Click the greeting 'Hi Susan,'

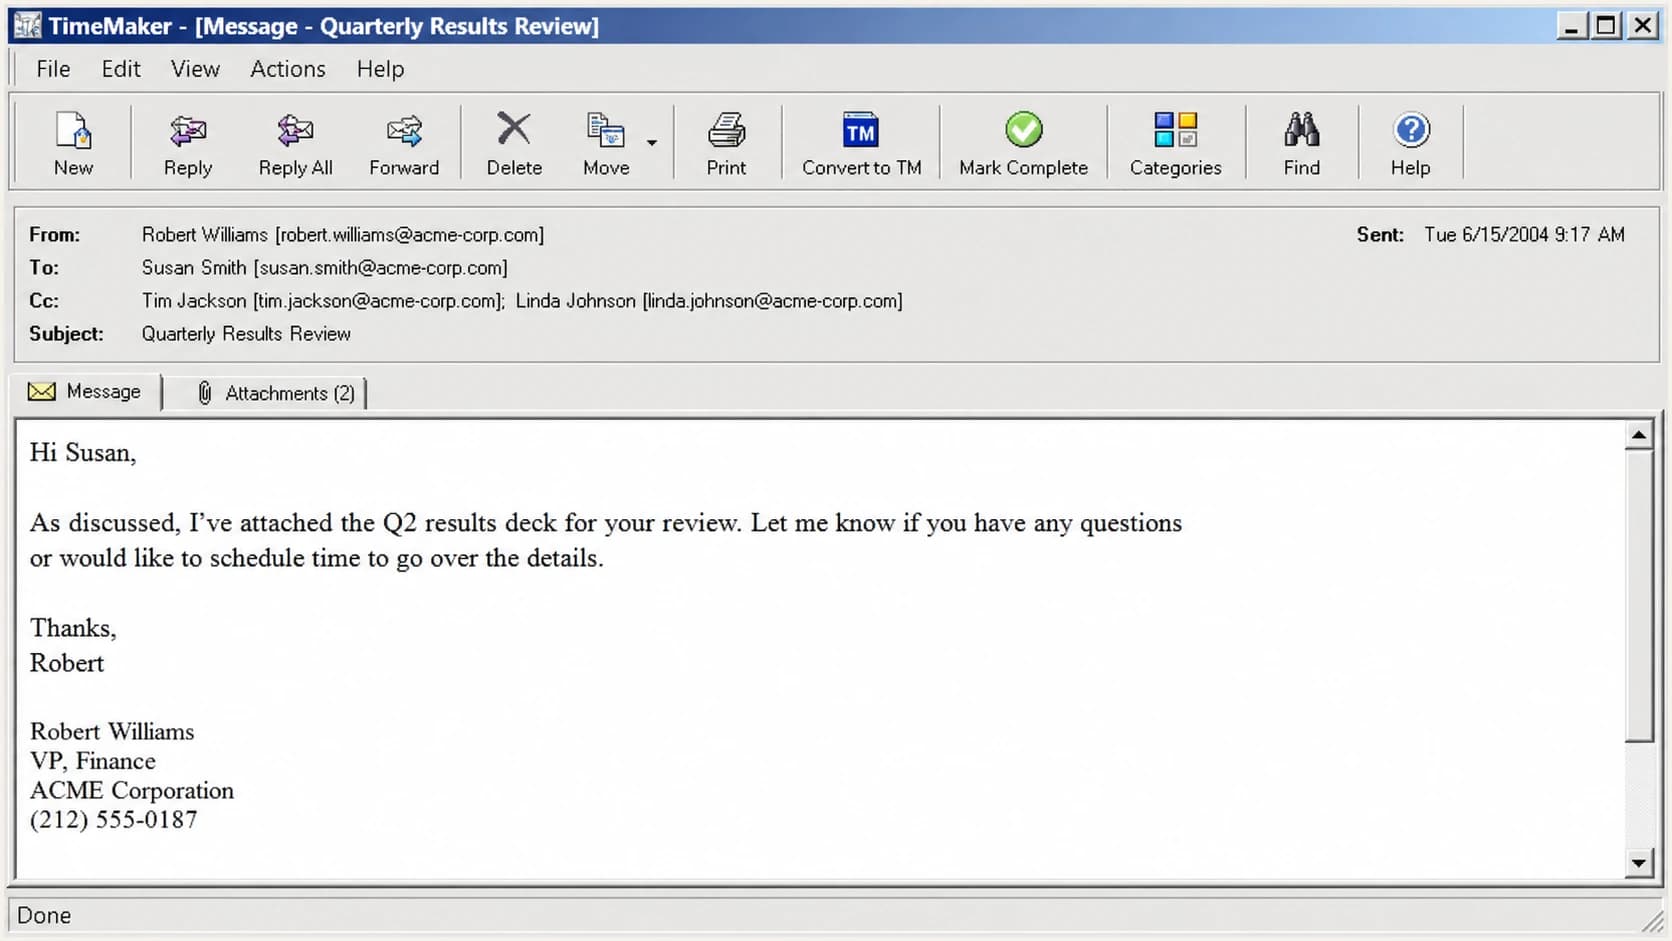click(x=83, y=453)
